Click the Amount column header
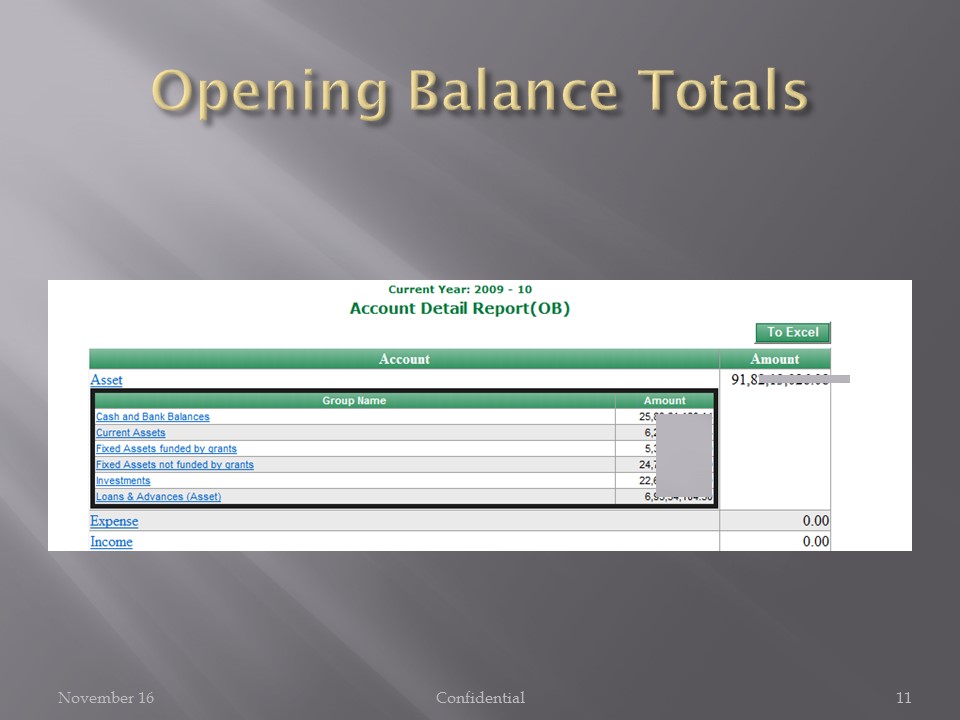The image size is (960, 720). click(x=775, y=359)
